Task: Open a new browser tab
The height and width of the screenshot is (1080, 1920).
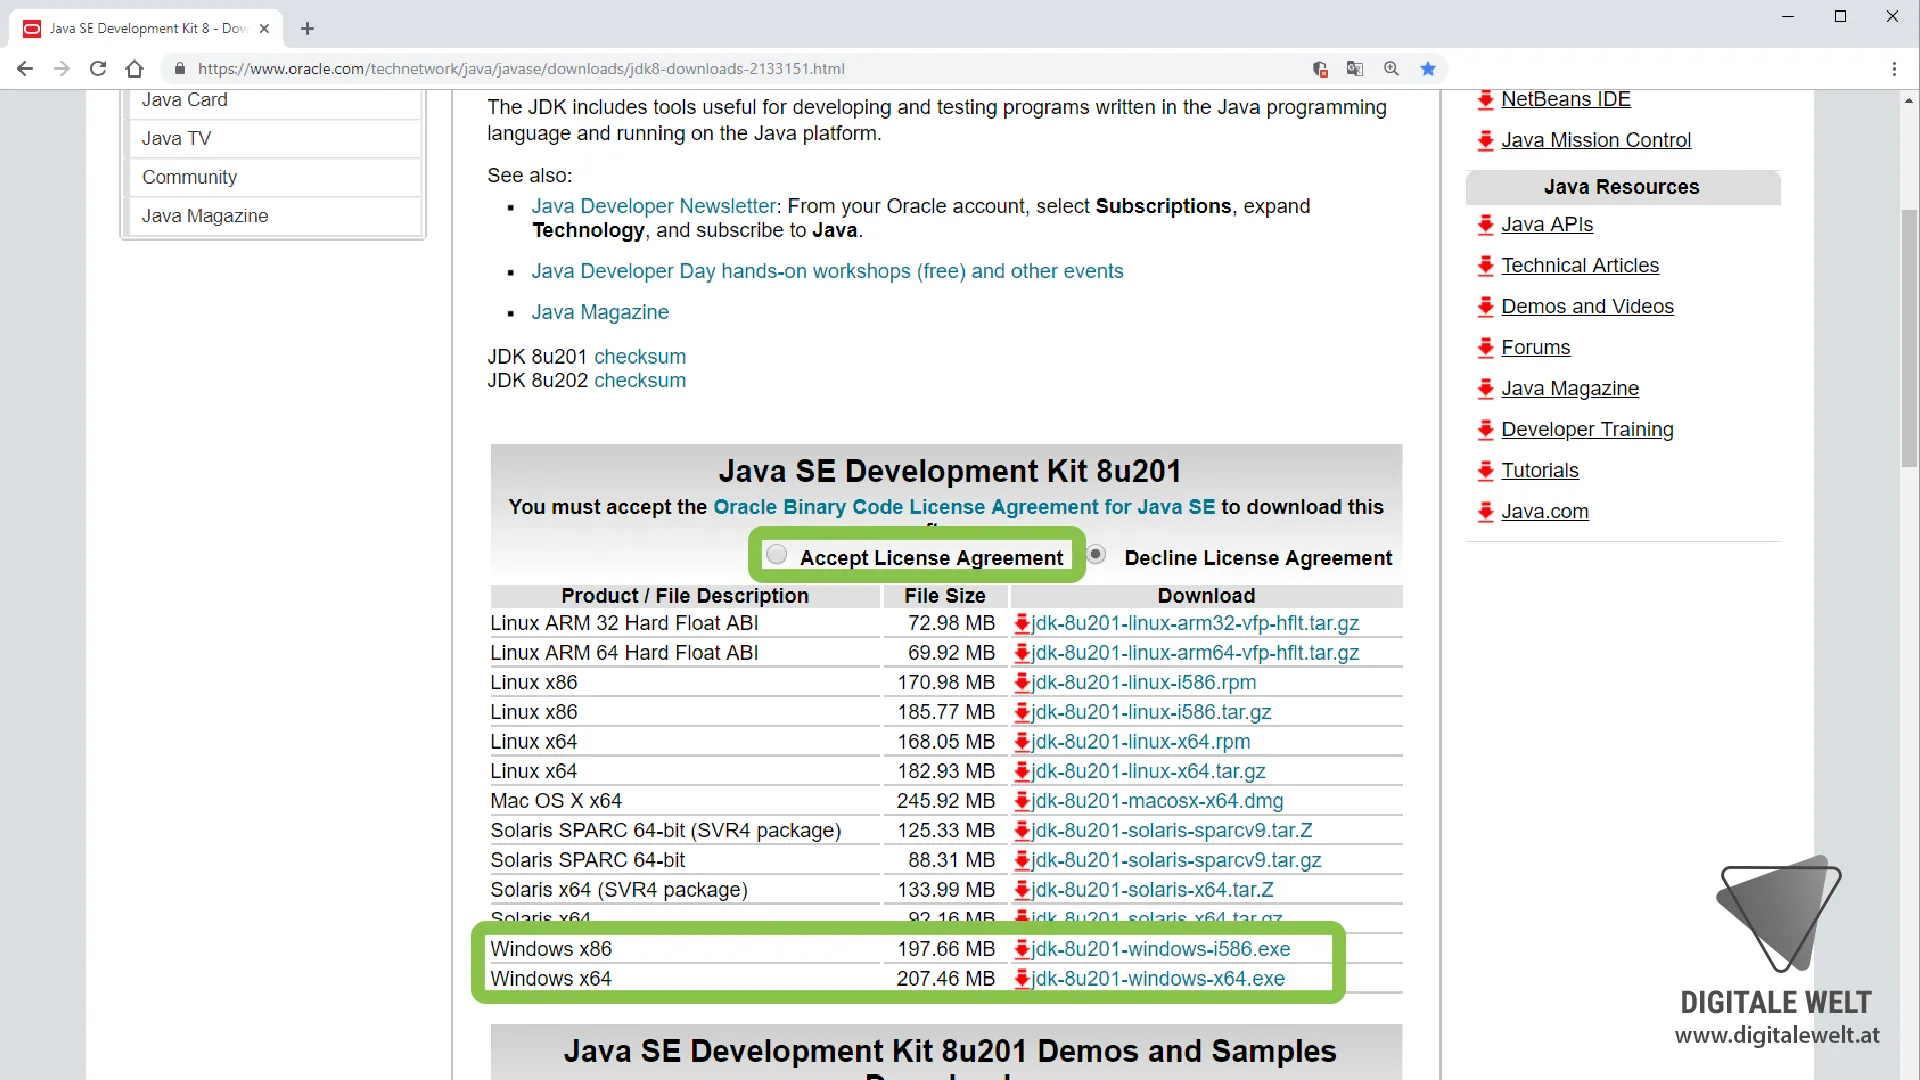Action: click(307, 28)
